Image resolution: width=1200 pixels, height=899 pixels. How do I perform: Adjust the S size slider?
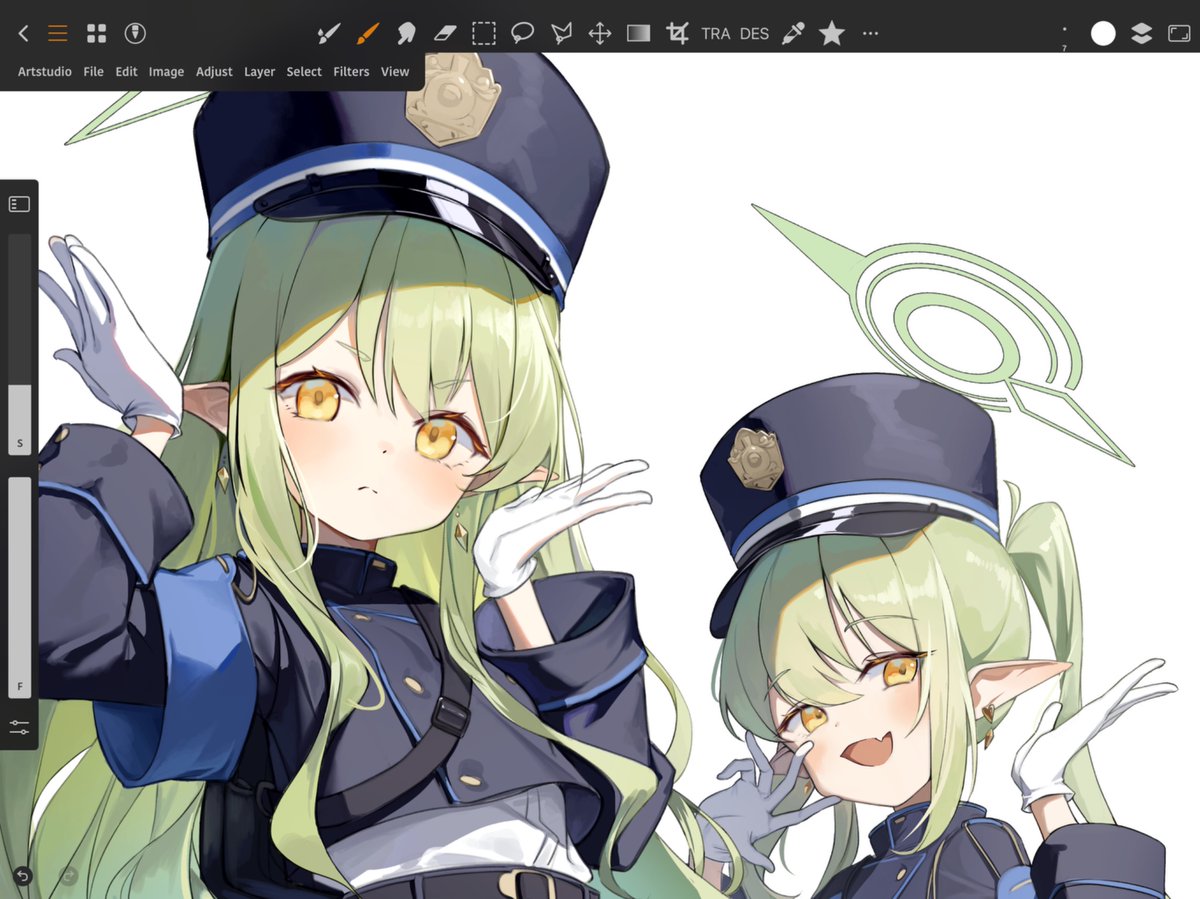(20, 345)
